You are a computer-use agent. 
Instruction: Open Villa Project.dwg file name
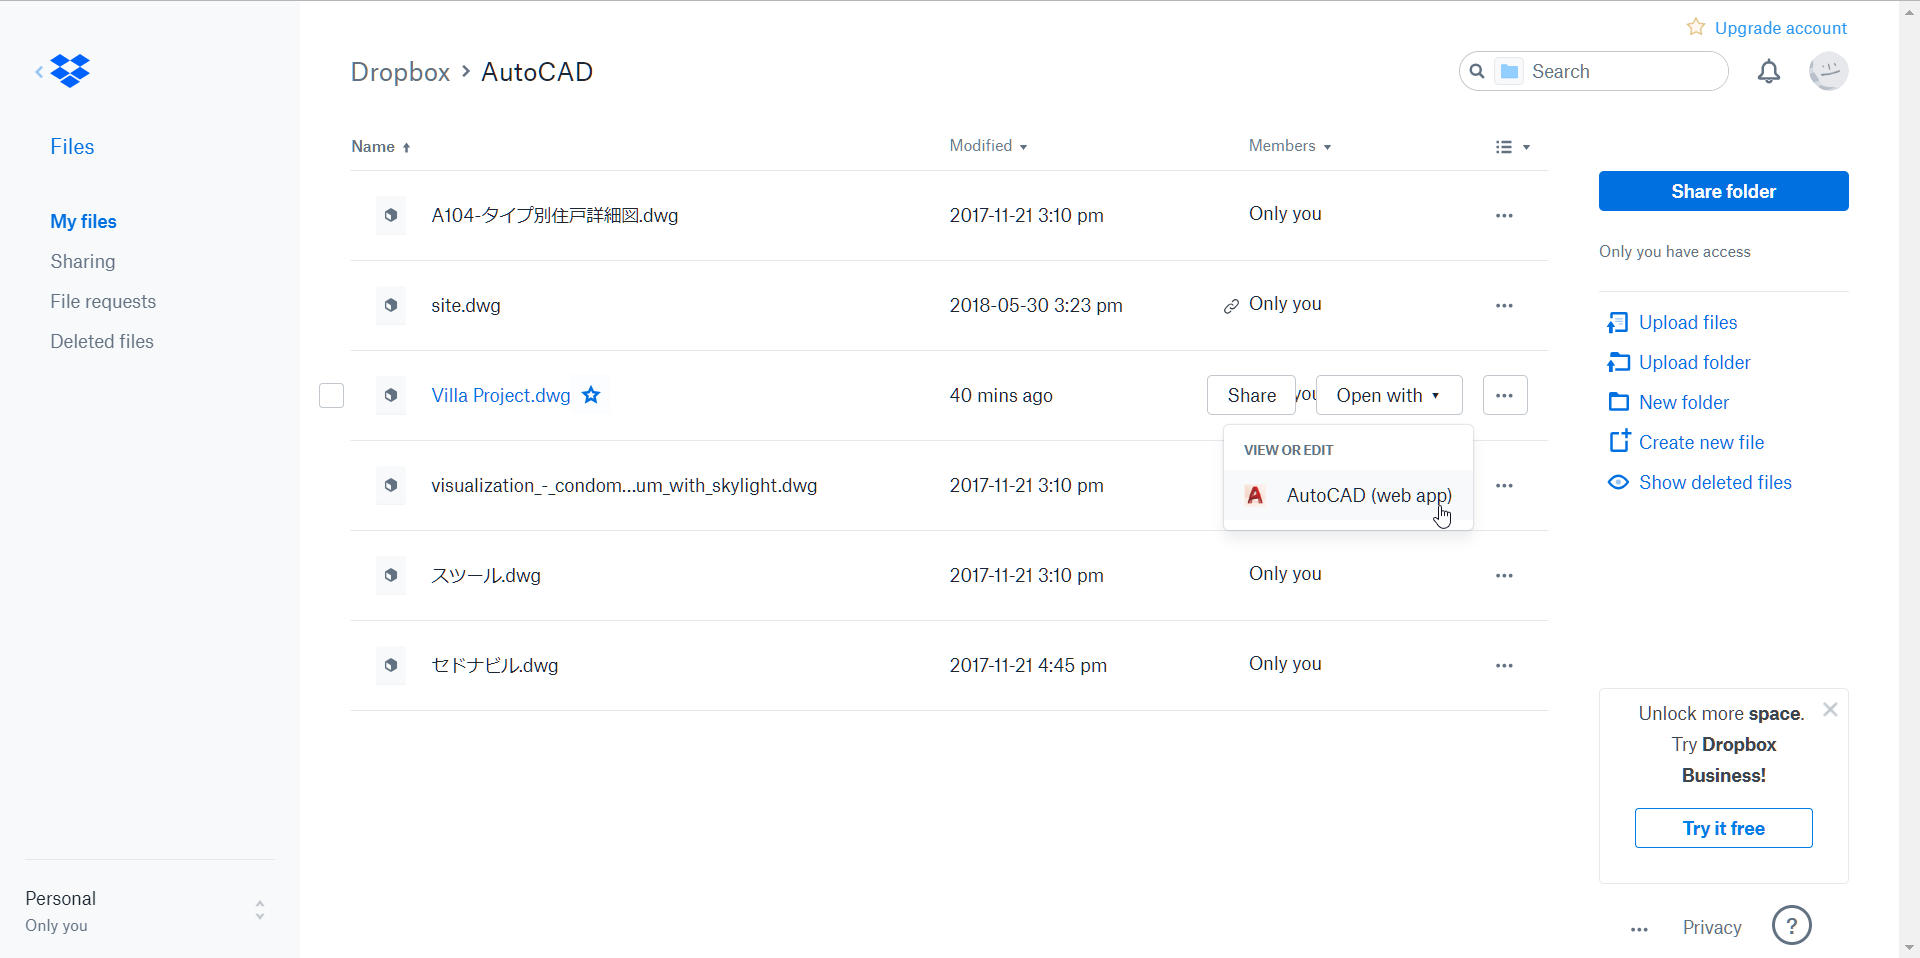(x=501, y=395)
